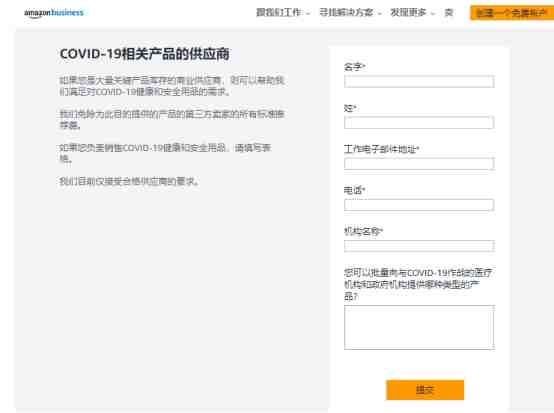Screen dimensions: 554x413
Task: Click the 工作电子邮件地址 field label
Action: [382, 149]
